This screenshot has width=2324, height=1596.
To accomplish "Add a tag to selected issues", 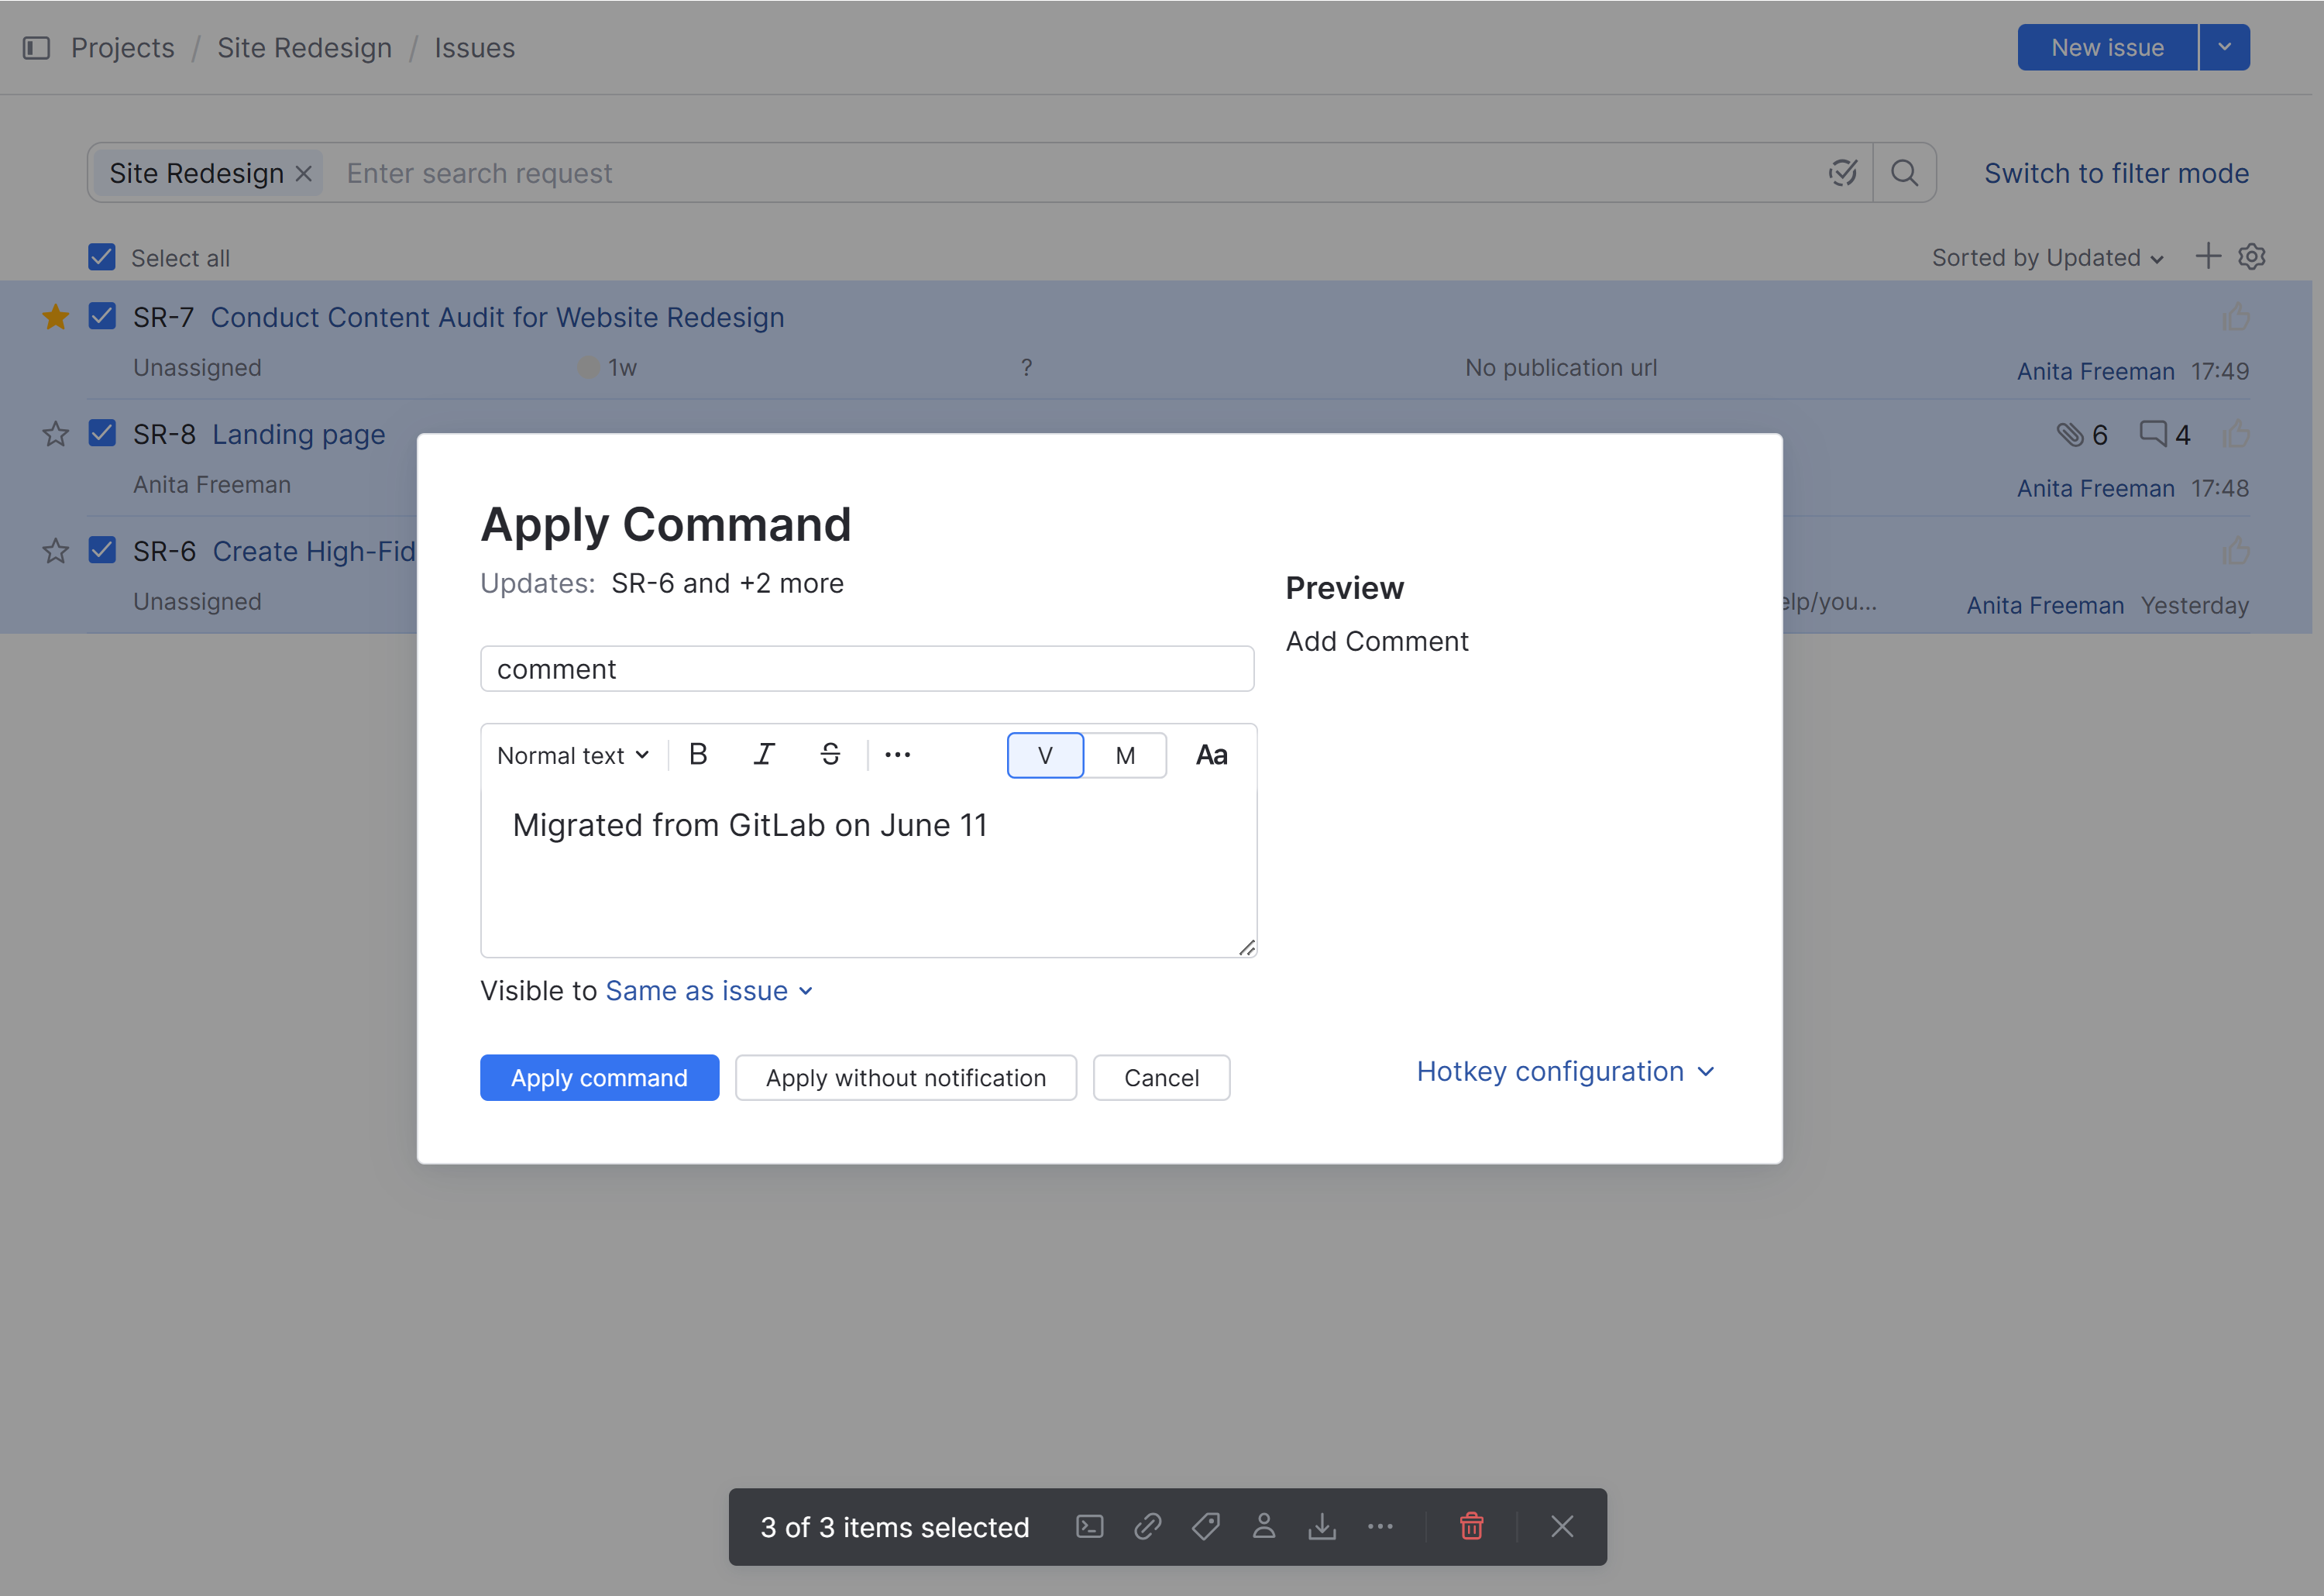I will pos(1205,1527).
